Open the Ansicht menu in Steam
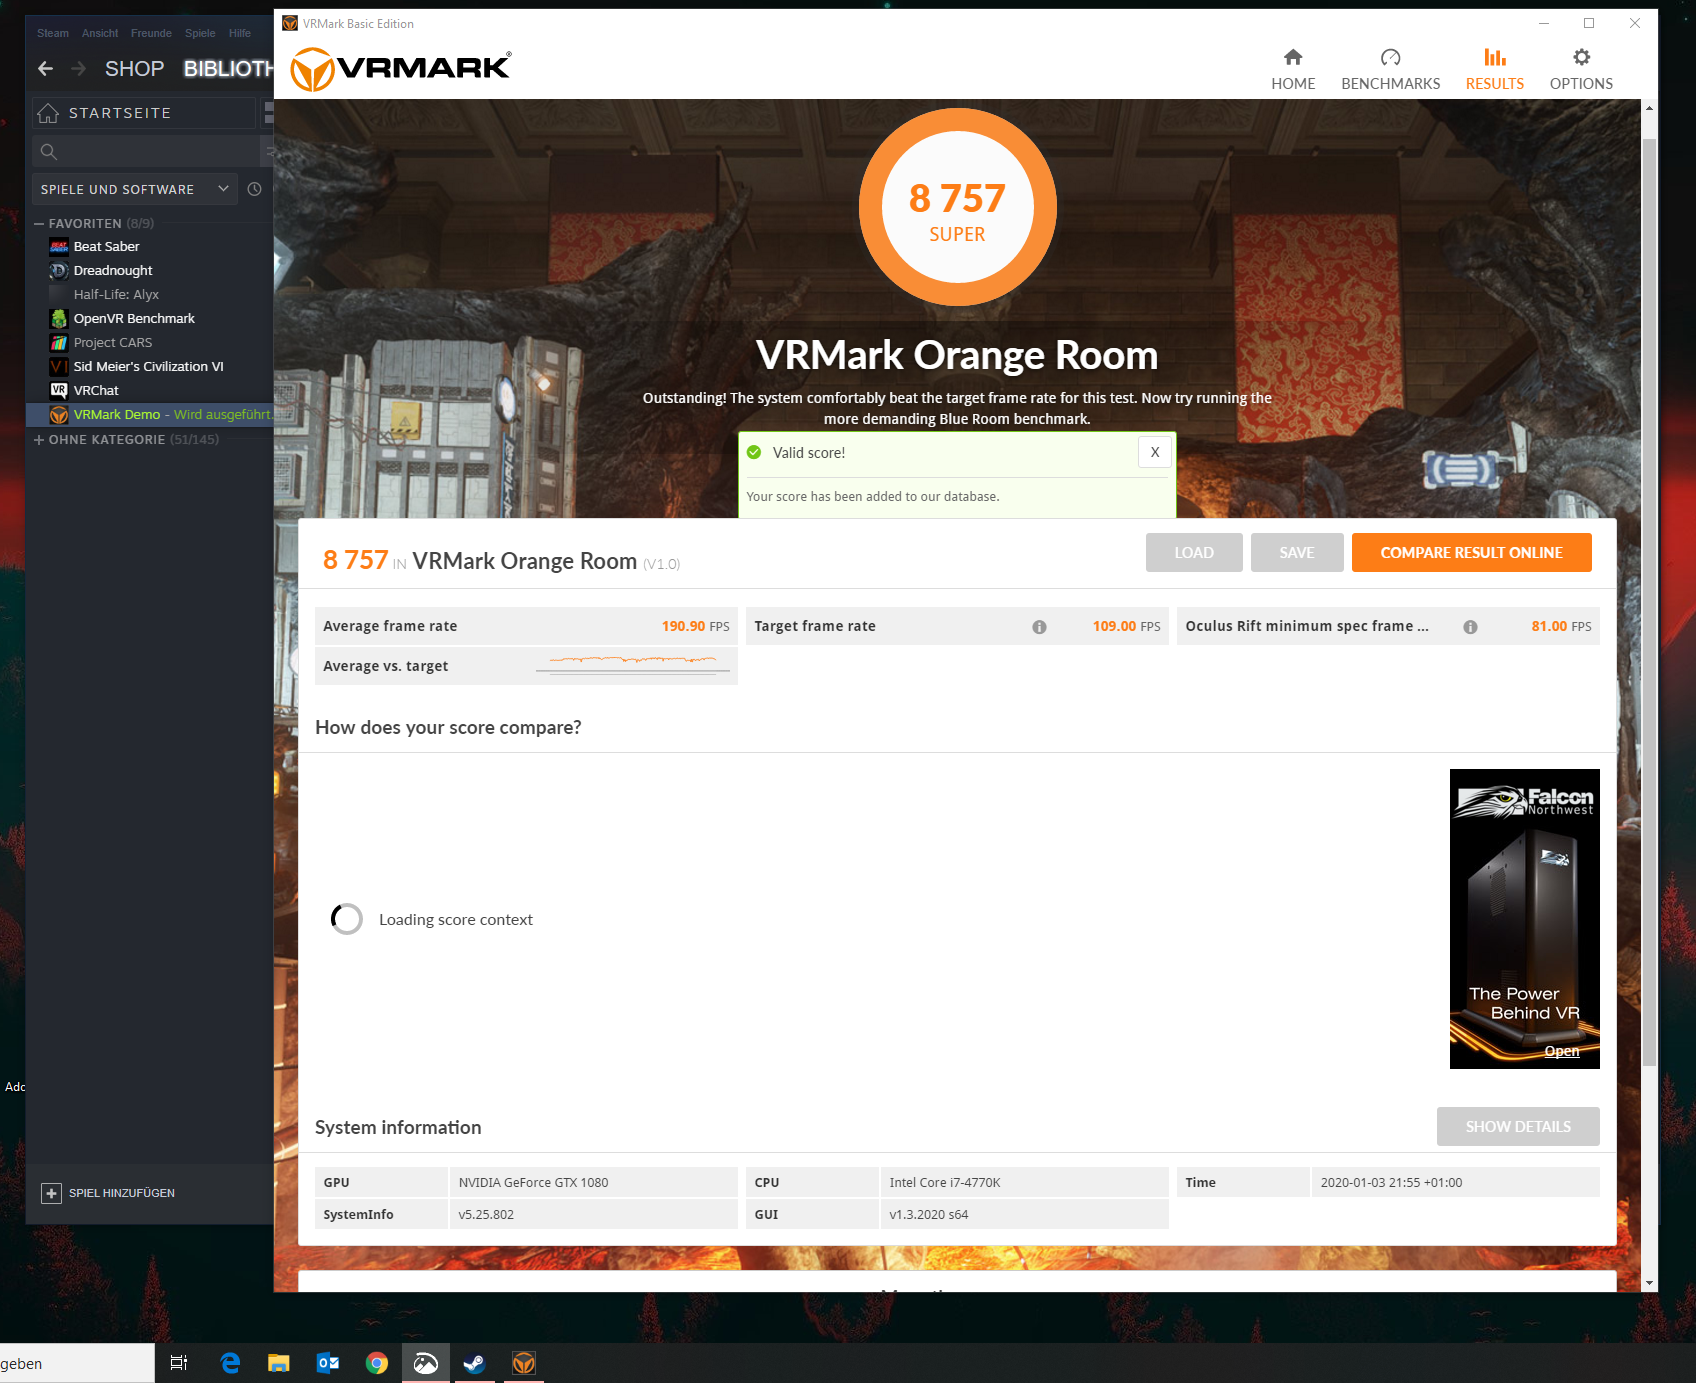Viewport: 1696px width, 1383px height. click(x=100, y=33)
